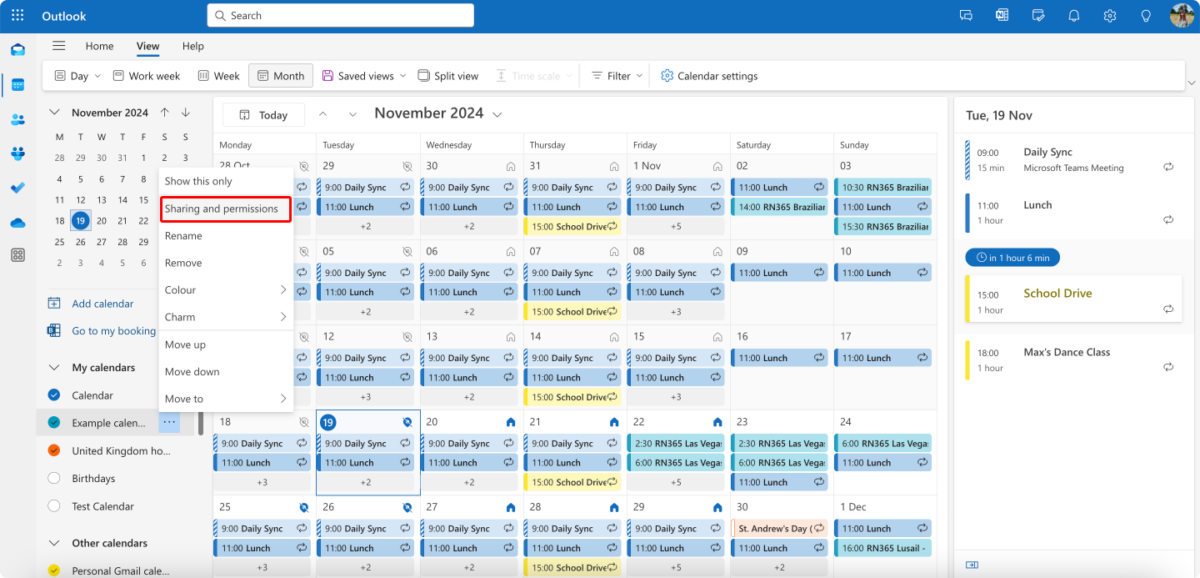This screenshot has width=1200, height=578.
Task: Open the chat icon in the top bar
Action: (965, 15)
